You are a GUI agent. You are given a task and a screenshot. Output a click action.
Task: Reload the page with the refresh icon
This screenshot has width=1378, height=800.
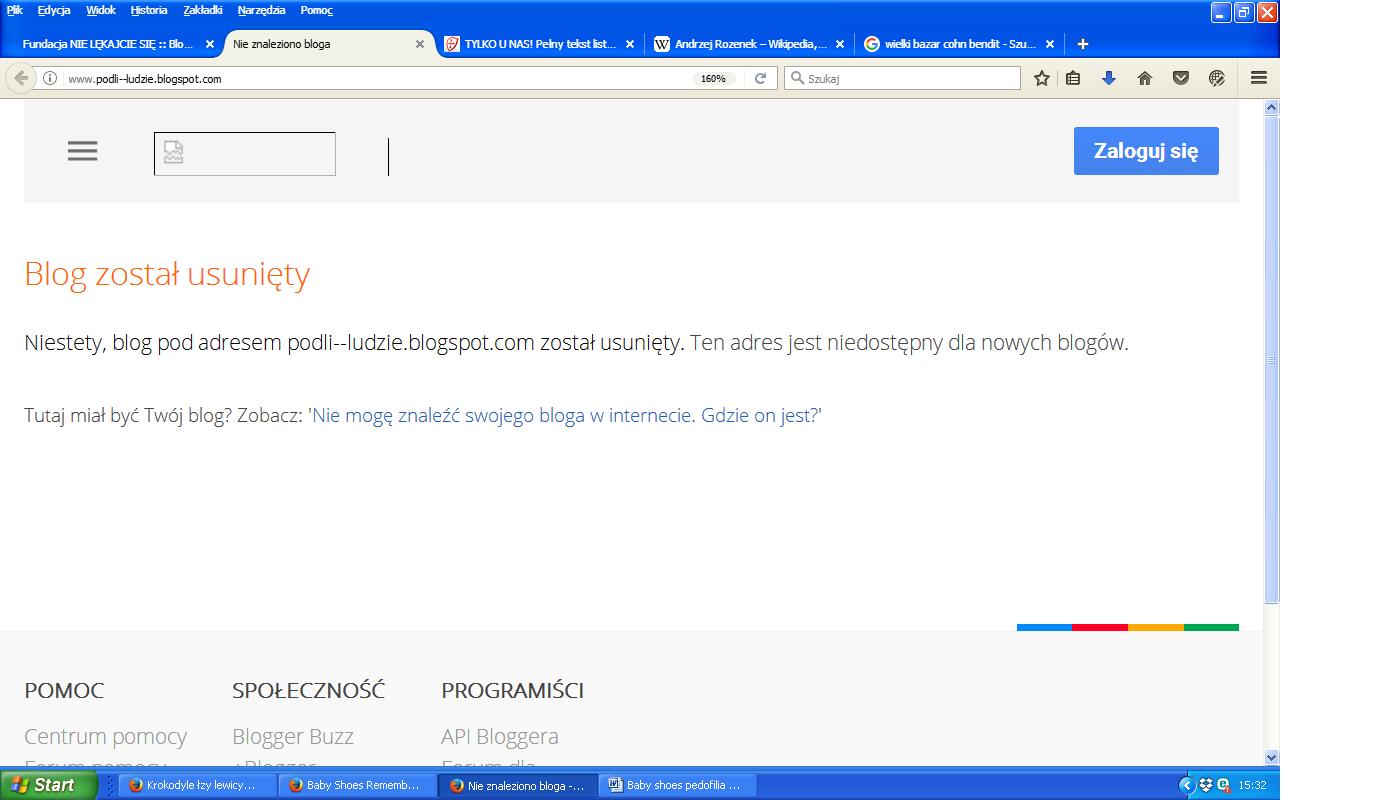760,78
